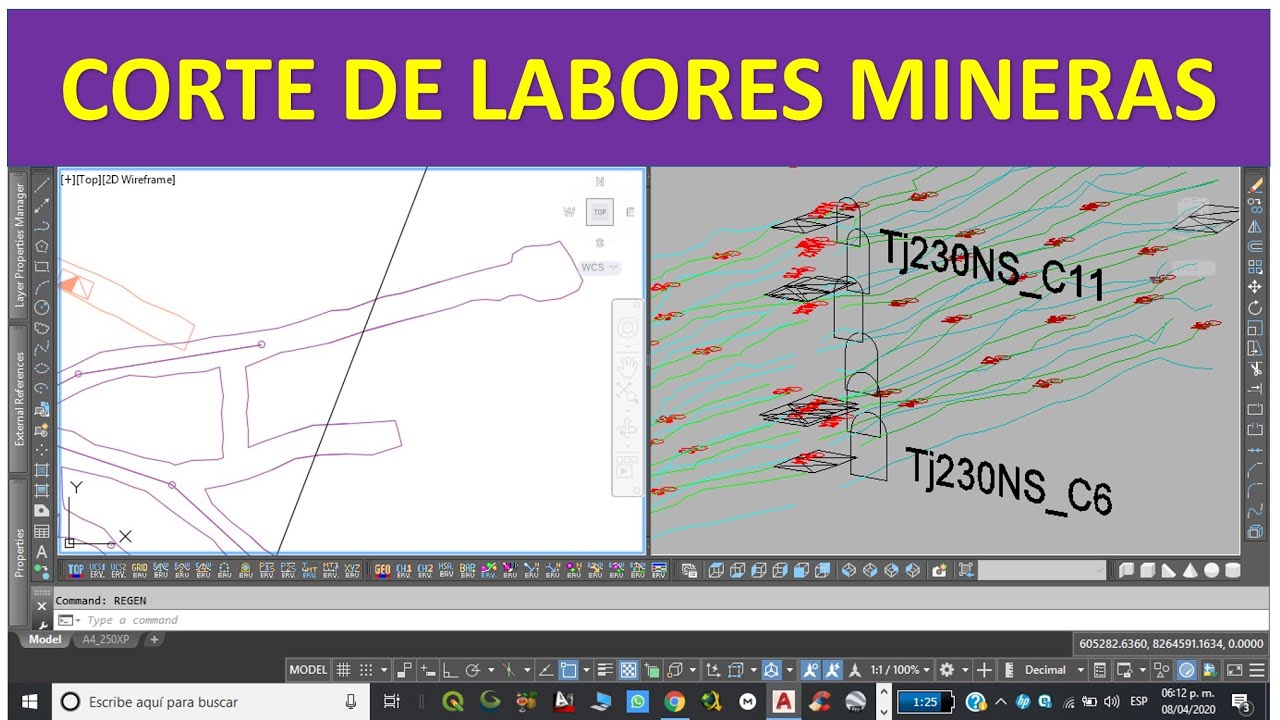Select the Rotate tool in modify toolbar
This screenshot has width=1280, height=720.
pyautogui.click(x=1255, y=307)
